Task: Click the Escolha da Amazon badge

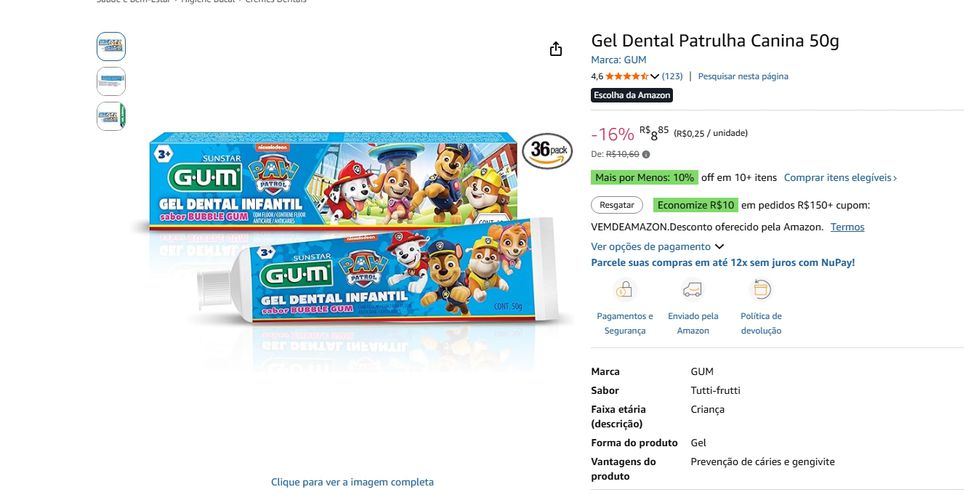Action: pyautogui.click(x=632, y=95)
